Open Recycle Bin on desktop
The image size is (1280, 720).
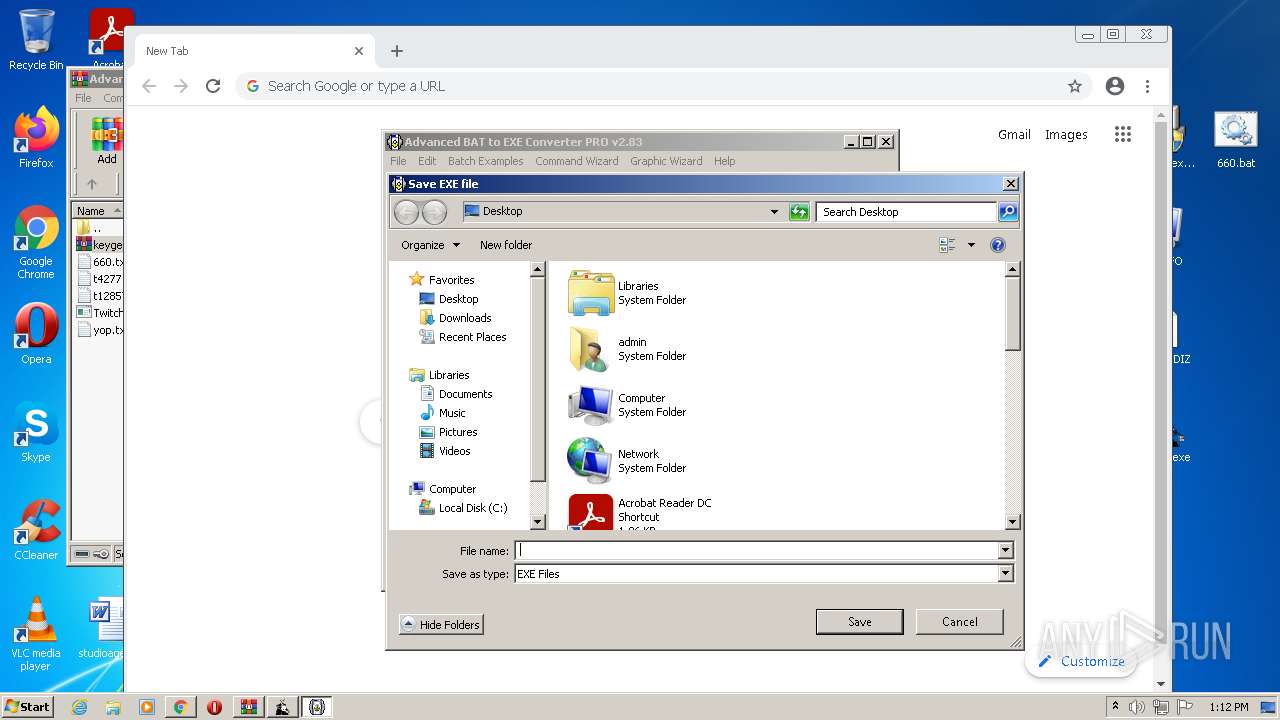point(36,40)
